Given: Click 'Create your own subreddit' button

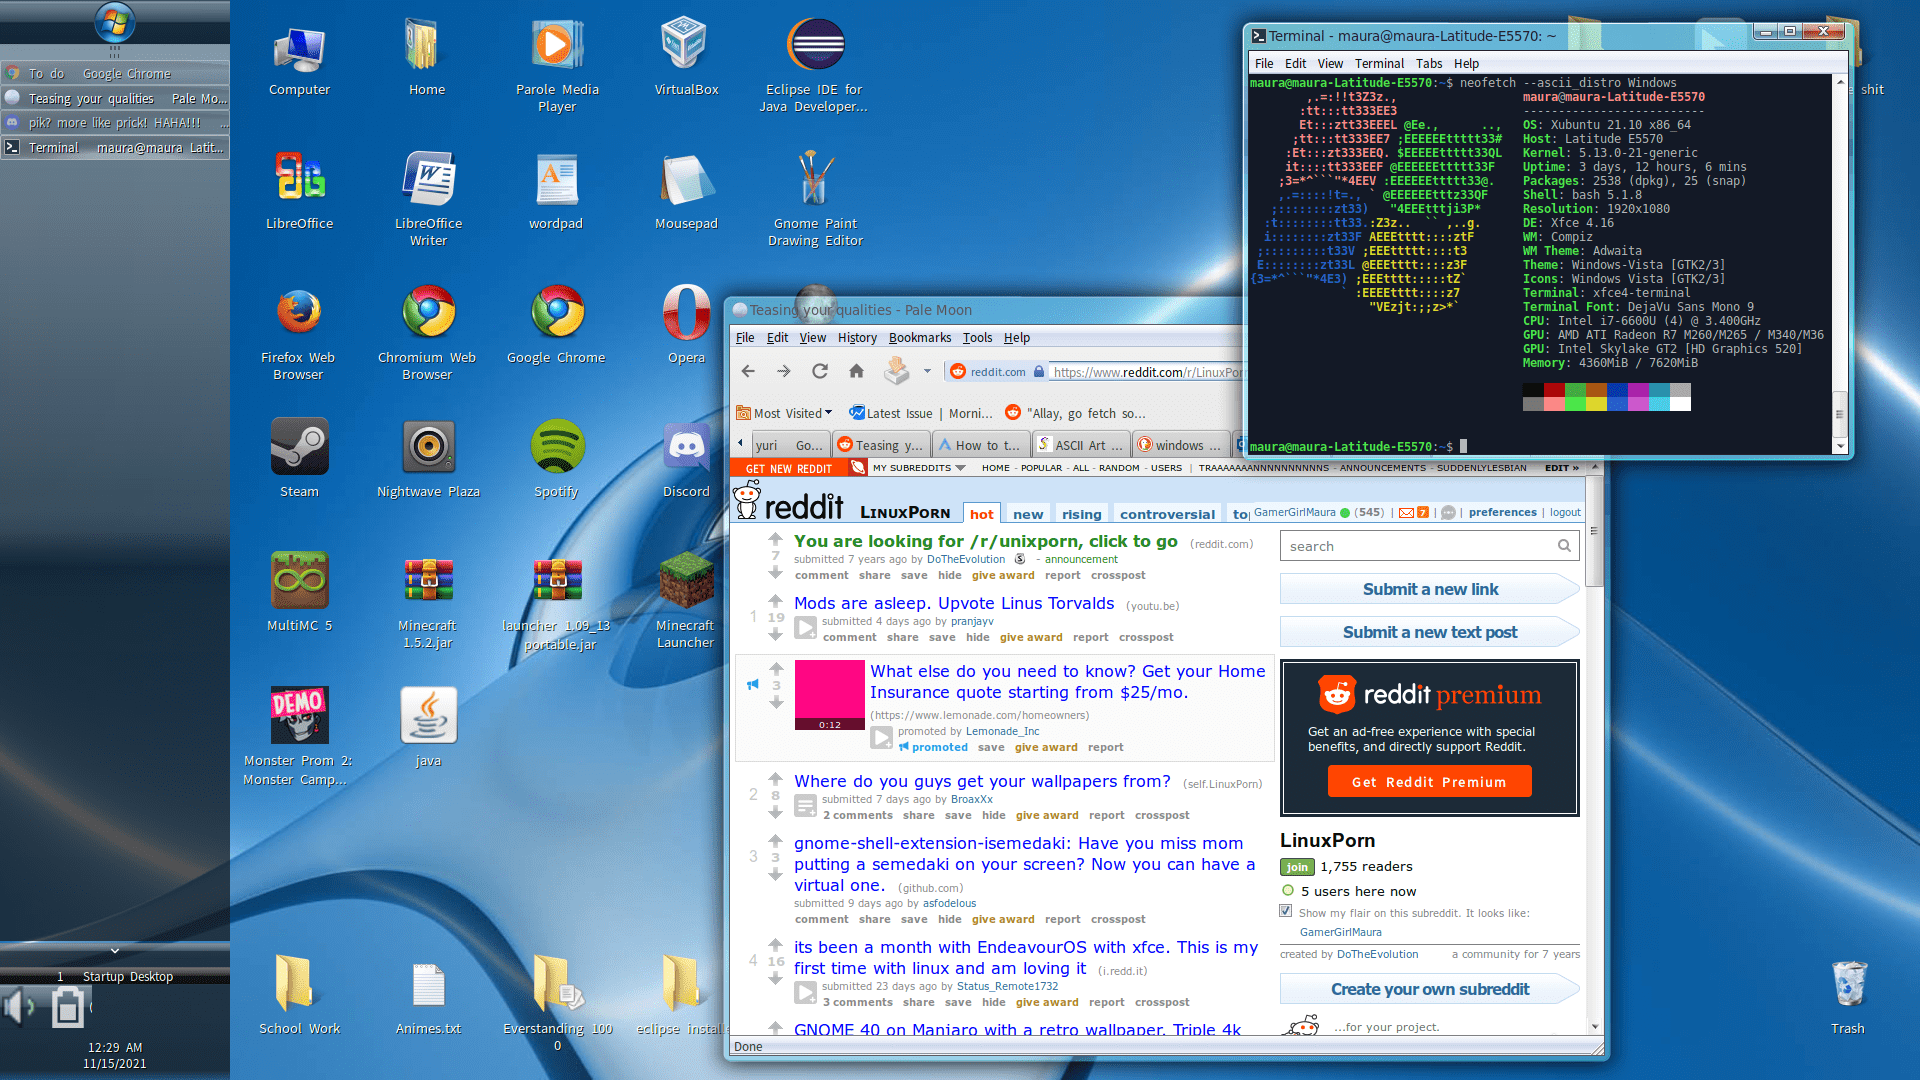Looking at the screenshot, I should point(1430,989).
